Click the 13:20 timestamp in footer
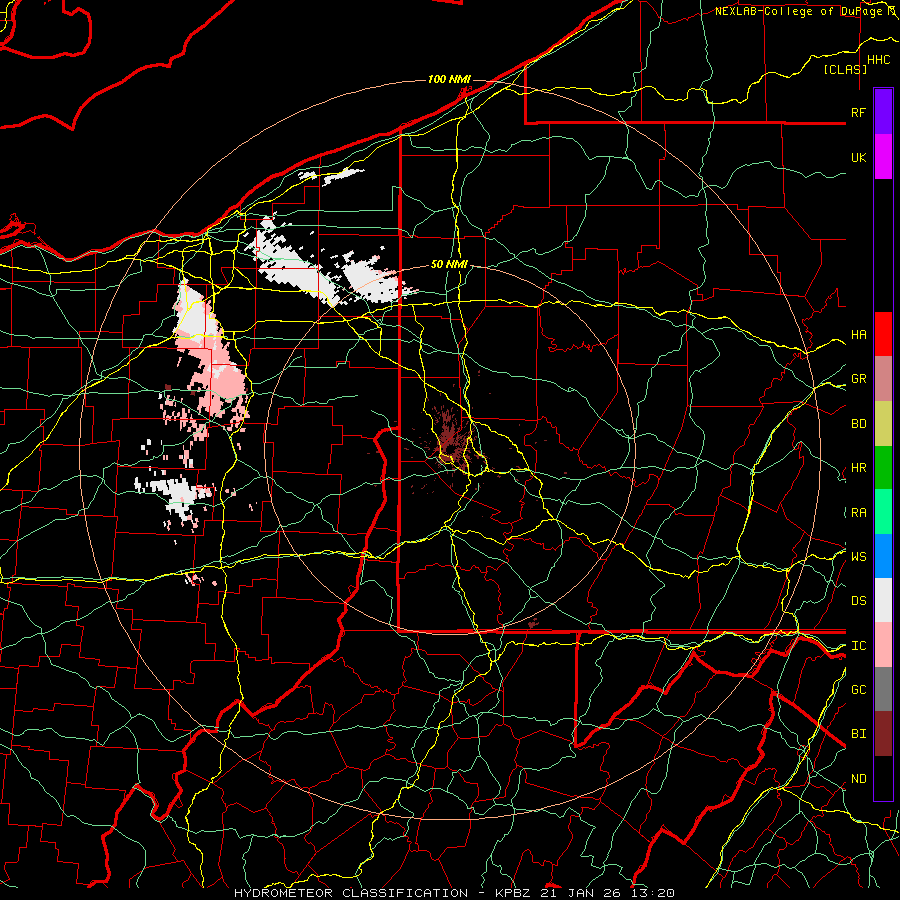The width and height of the screenshot is (900, 900). point(651,893)
